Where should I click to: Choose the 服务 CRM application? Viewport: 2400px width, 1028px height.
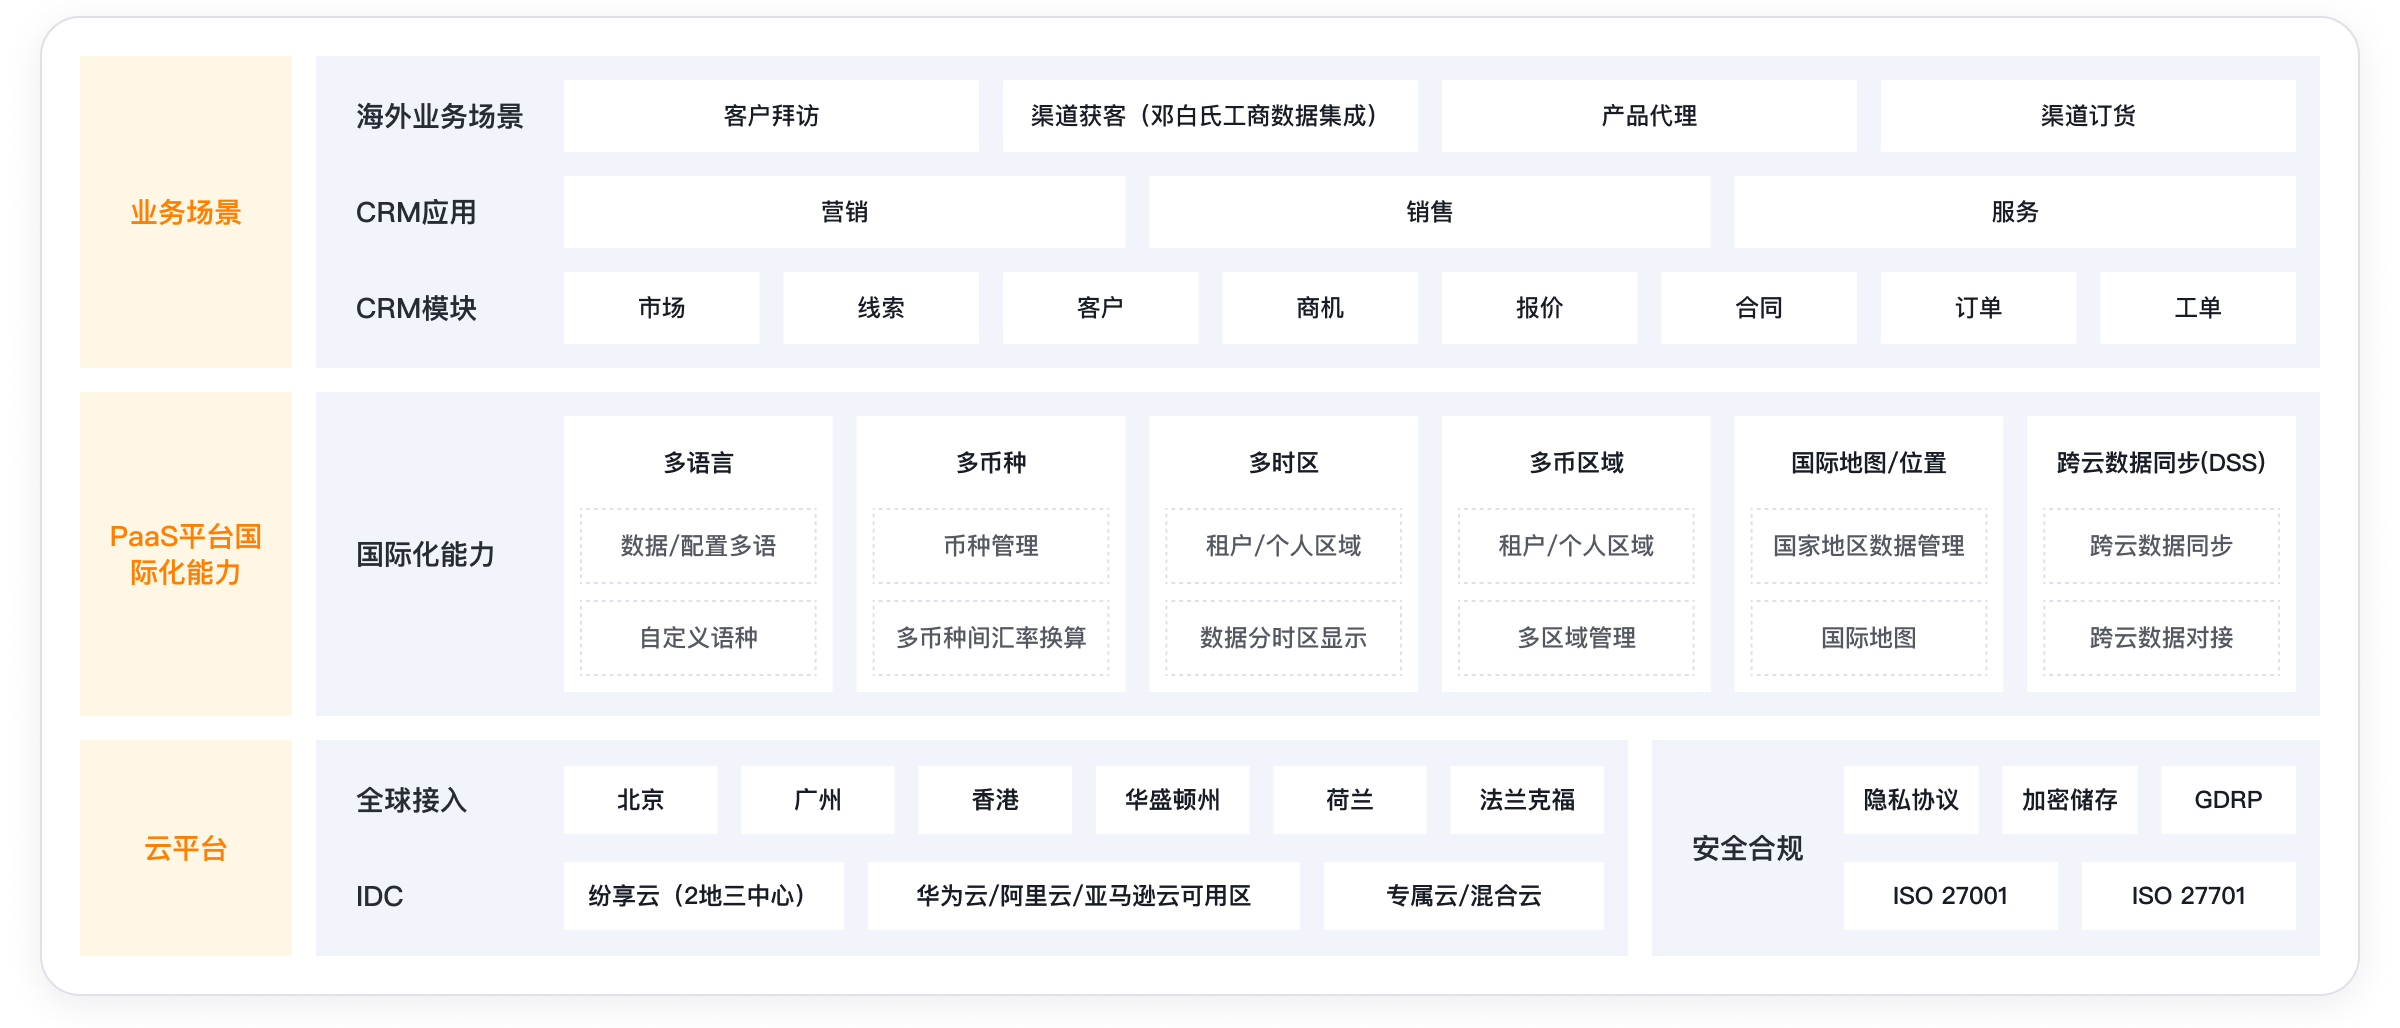coord(2014,212)
